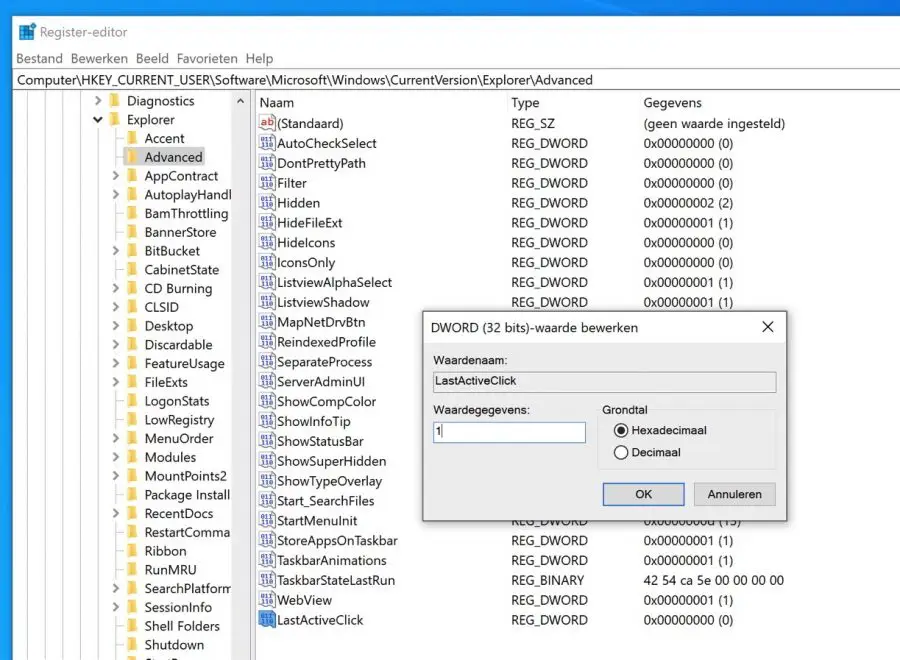The width and height of the screenshot is (900, 660).
Task: Click the ReindexedProfile value icon
Action: coord(267,341)
